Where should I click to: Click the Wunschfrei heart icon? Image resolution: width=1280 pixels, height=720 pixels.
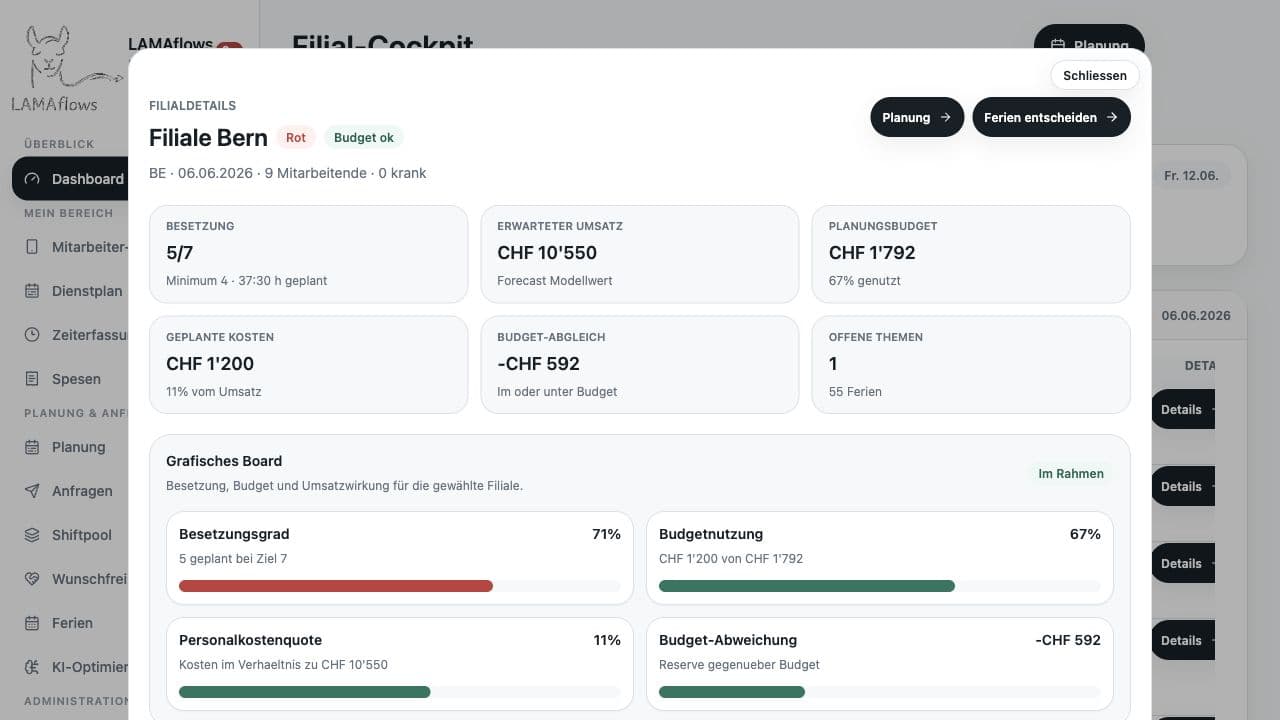32,579
